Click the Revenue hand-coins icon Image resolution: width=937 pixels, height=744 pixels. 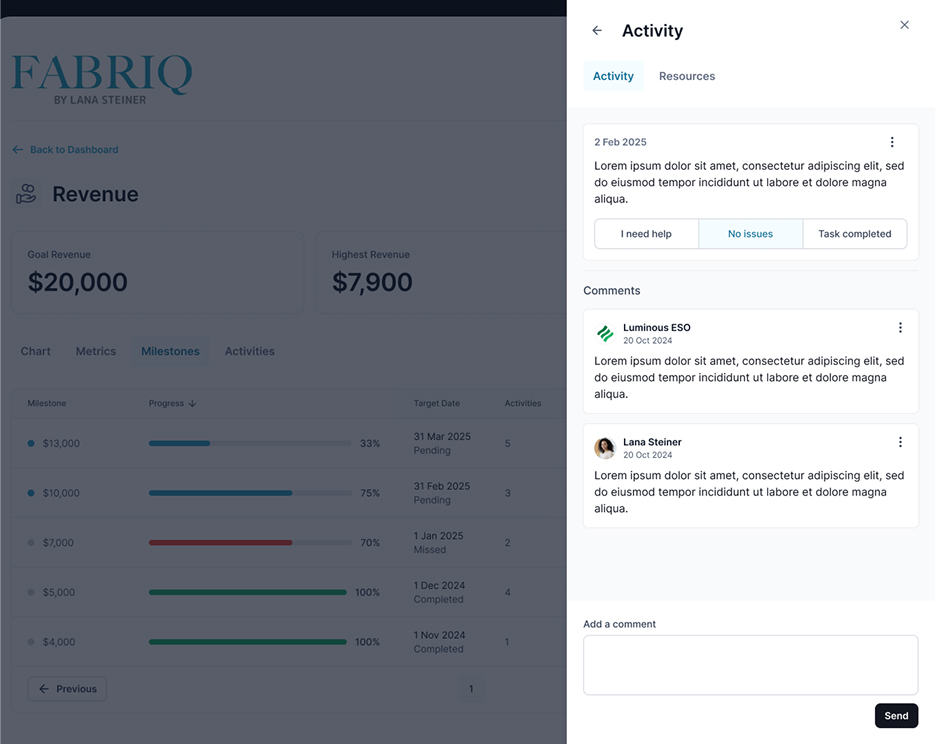pos(26,194)
